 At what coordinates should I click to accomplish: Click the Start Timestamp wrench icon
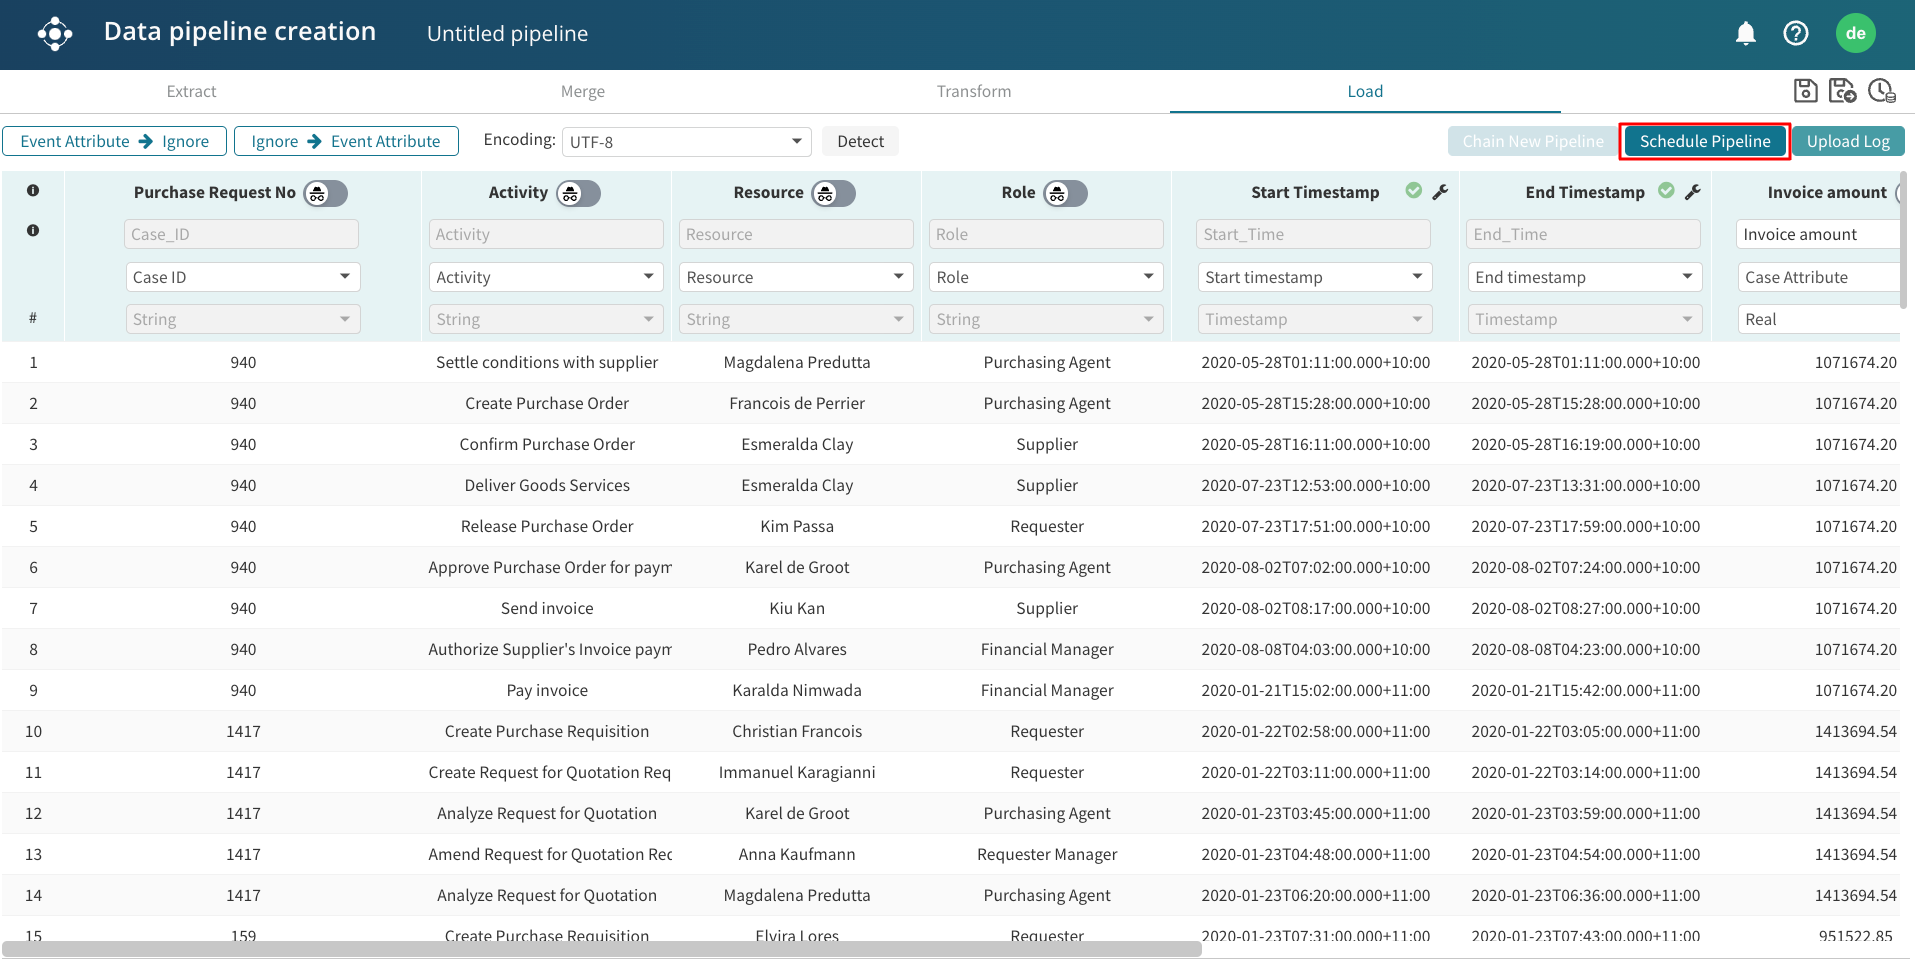pyautogui.click(x=1440, y=192)
